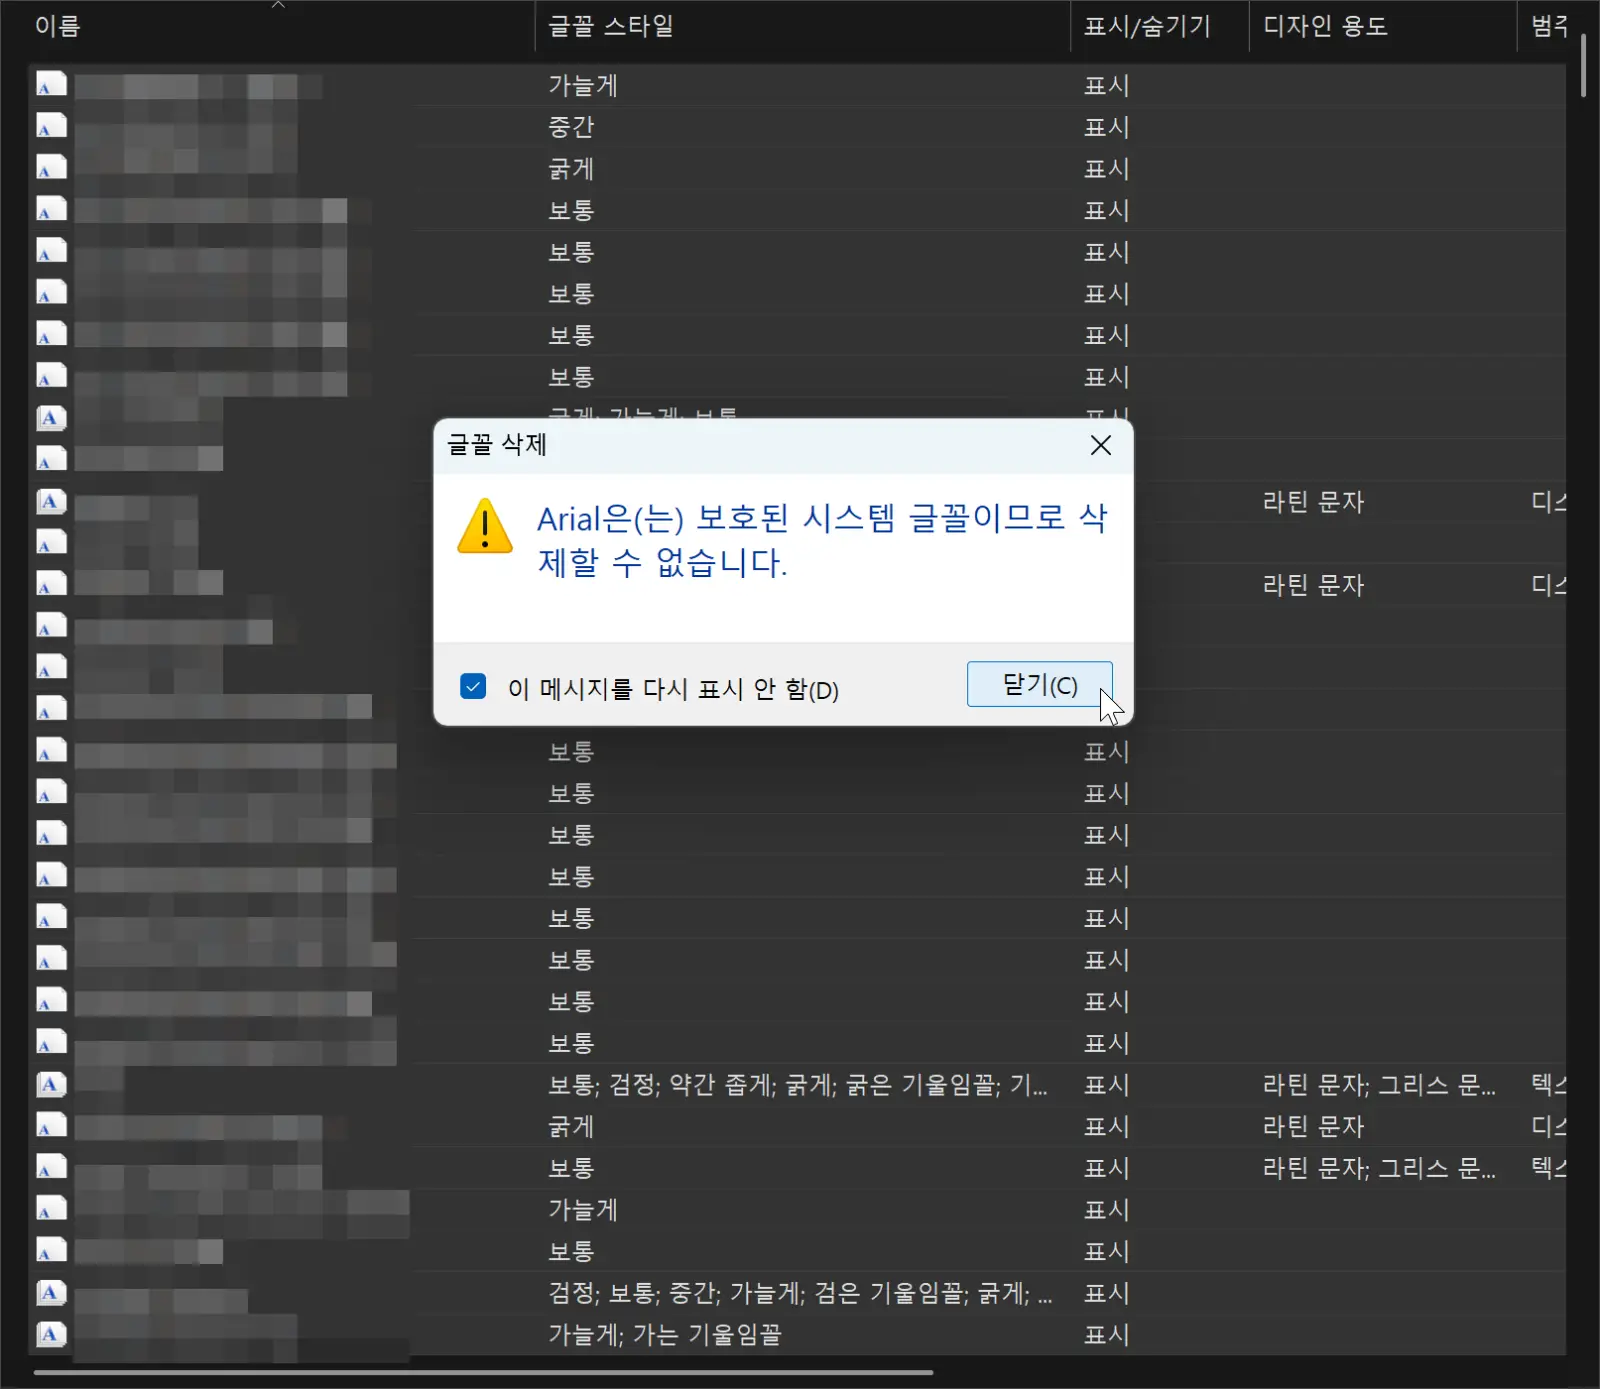Click 라틴 문자 in the 굵게 style row
Image resolution: width=1600 pixels, height=1389 pixels.
tap(1313, 1127)
